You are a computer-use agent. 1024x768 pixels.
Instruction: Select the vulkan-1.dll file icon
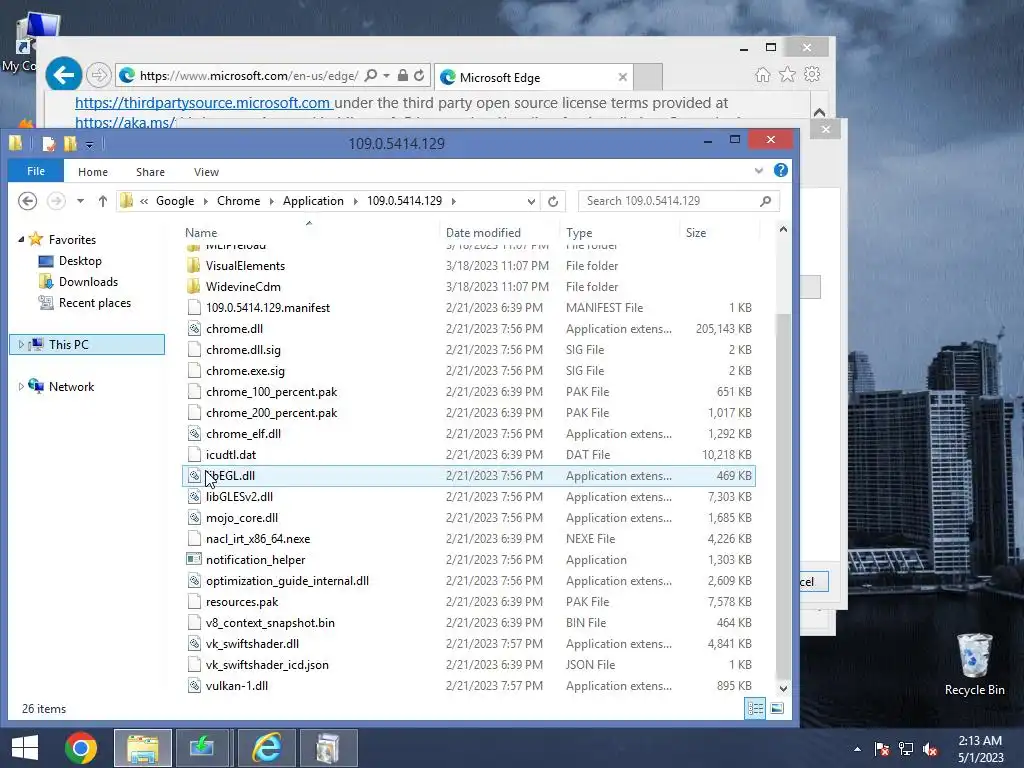coord(194,686)
